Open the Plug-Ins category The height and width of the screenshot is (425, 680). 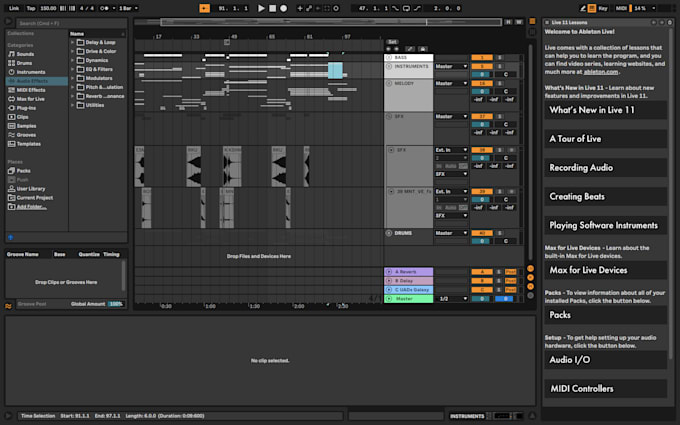click(x=26, y=108)
